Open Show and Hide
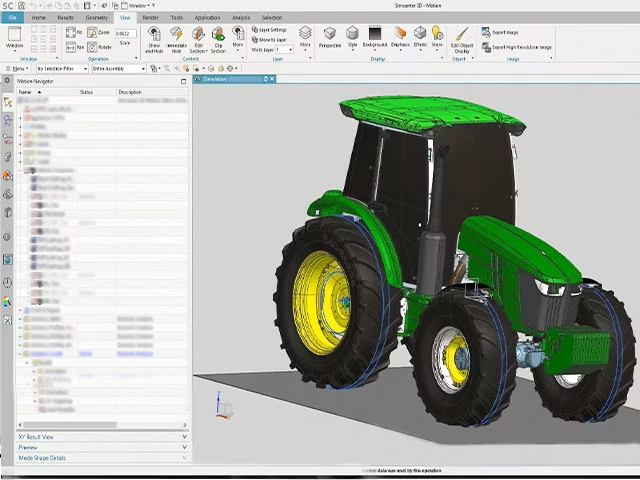Screen dimensions: 640x480 (154, 40)
